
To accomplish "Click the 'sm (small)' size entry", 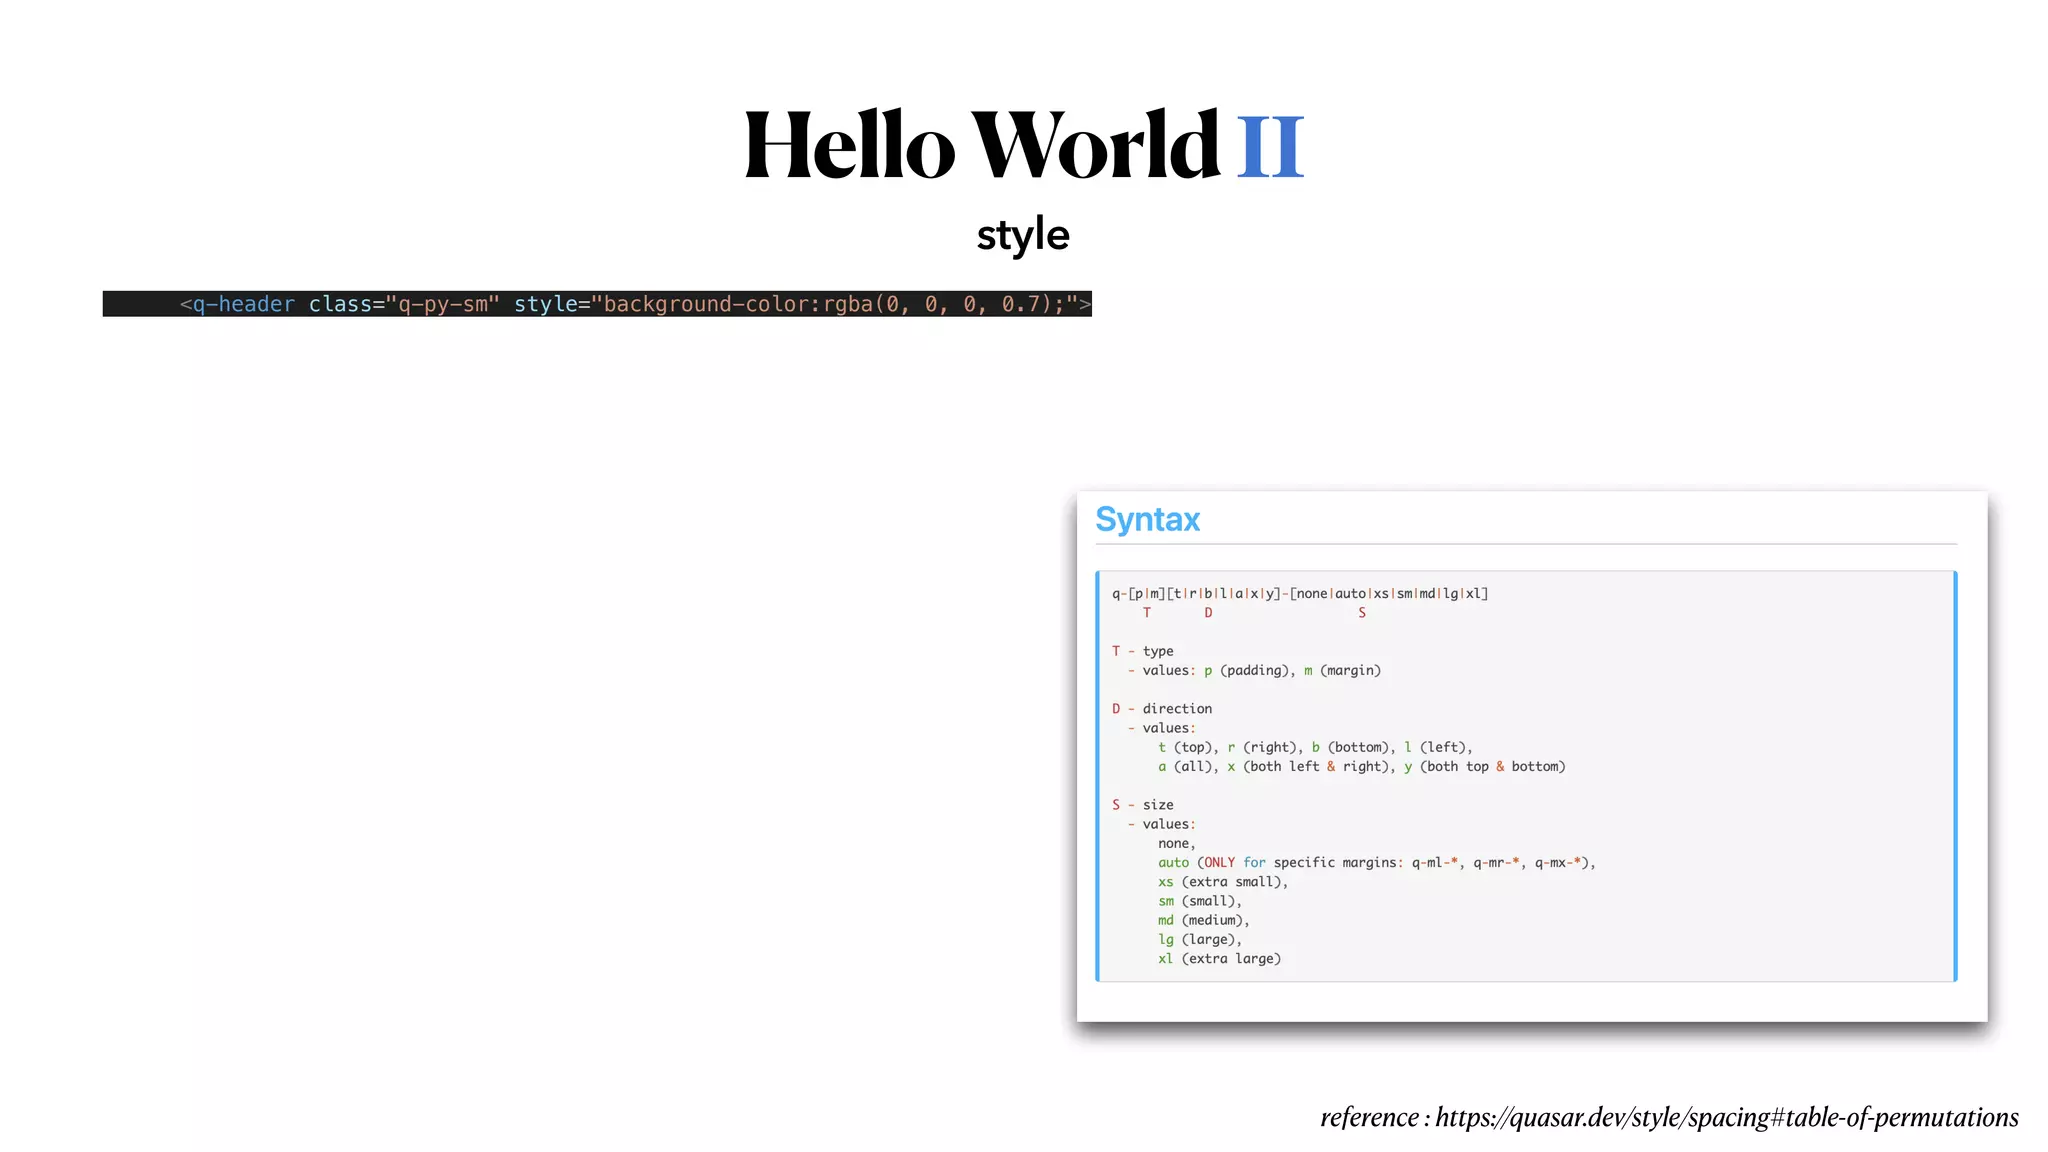I will (x=1199, y=901).
